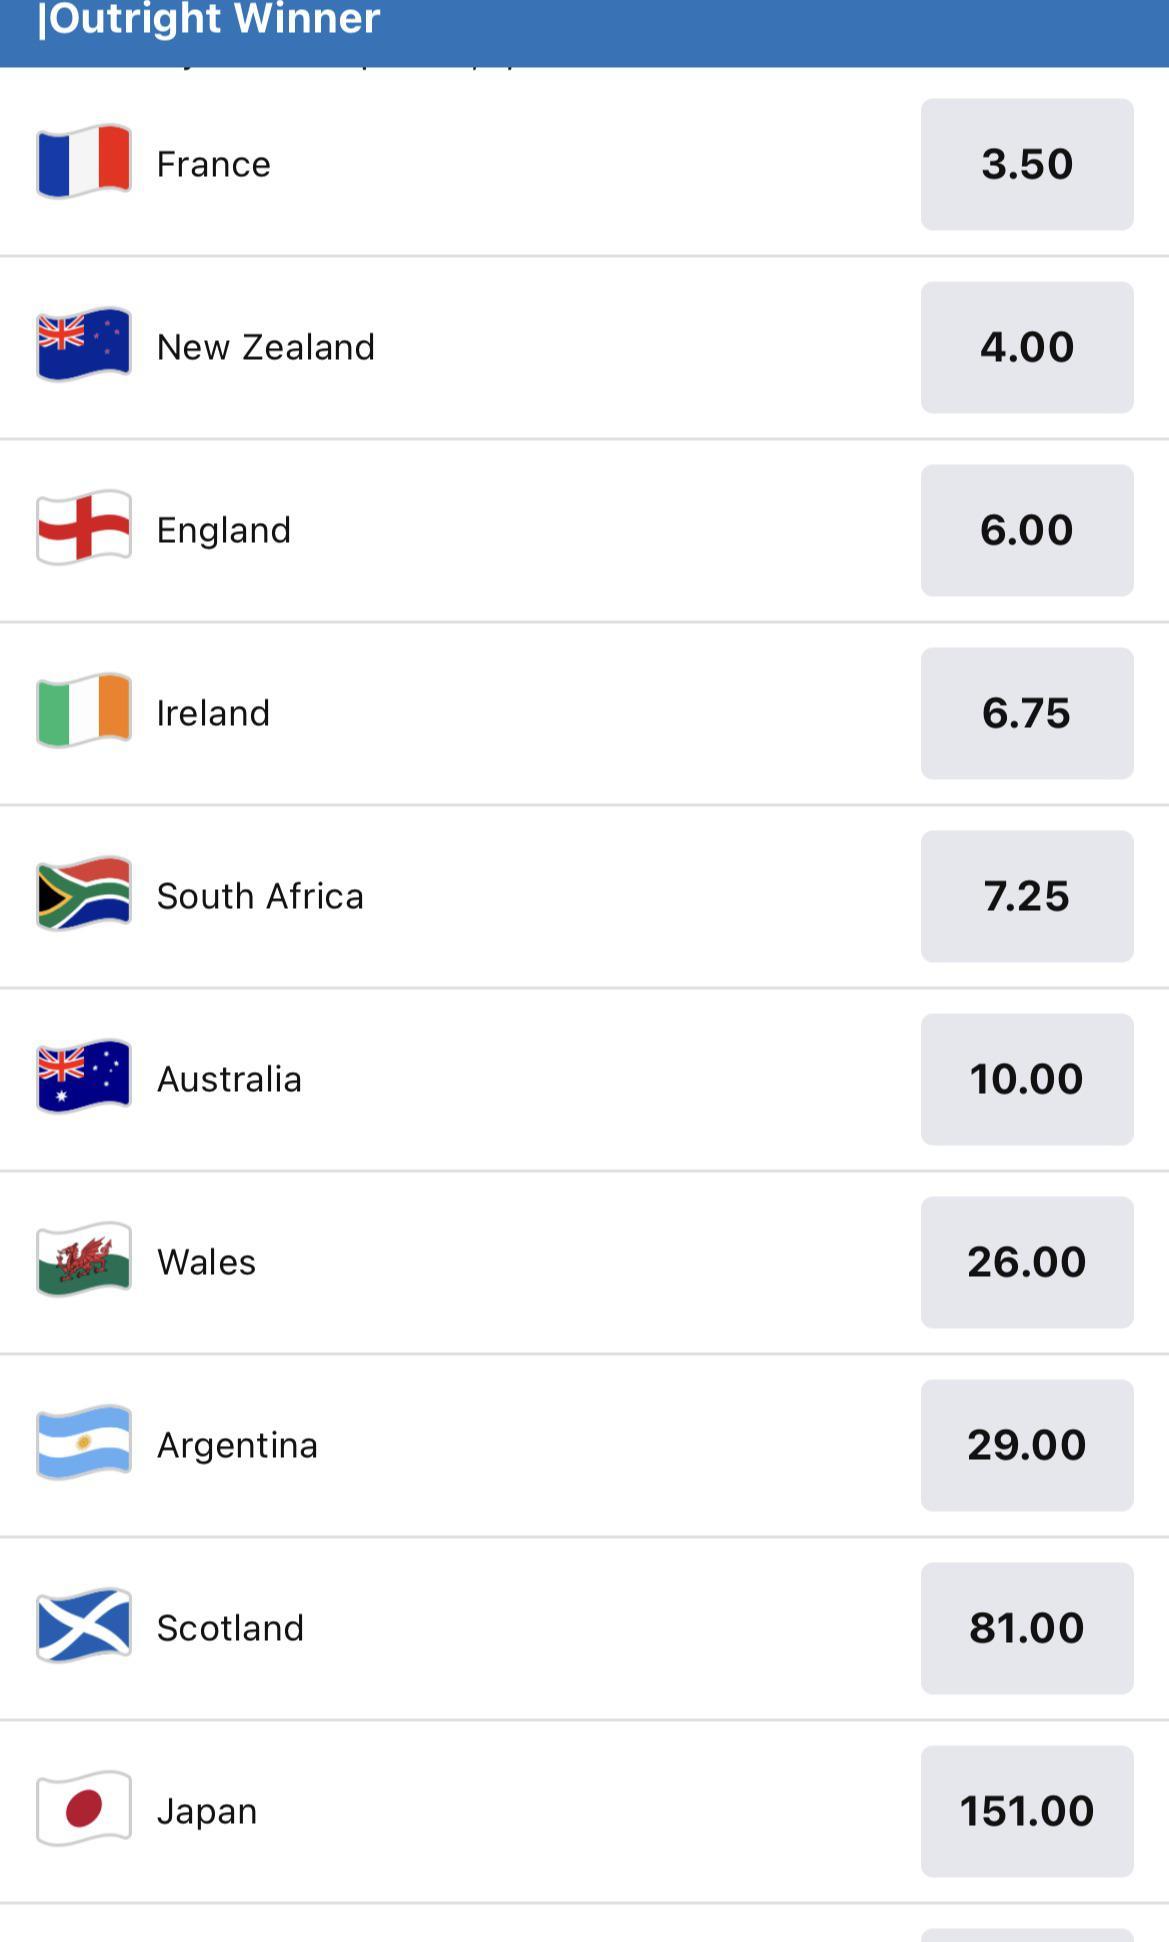Tap the Wales dragon flag icon
The image size is (1169, 1942).
click(84, 1260)
